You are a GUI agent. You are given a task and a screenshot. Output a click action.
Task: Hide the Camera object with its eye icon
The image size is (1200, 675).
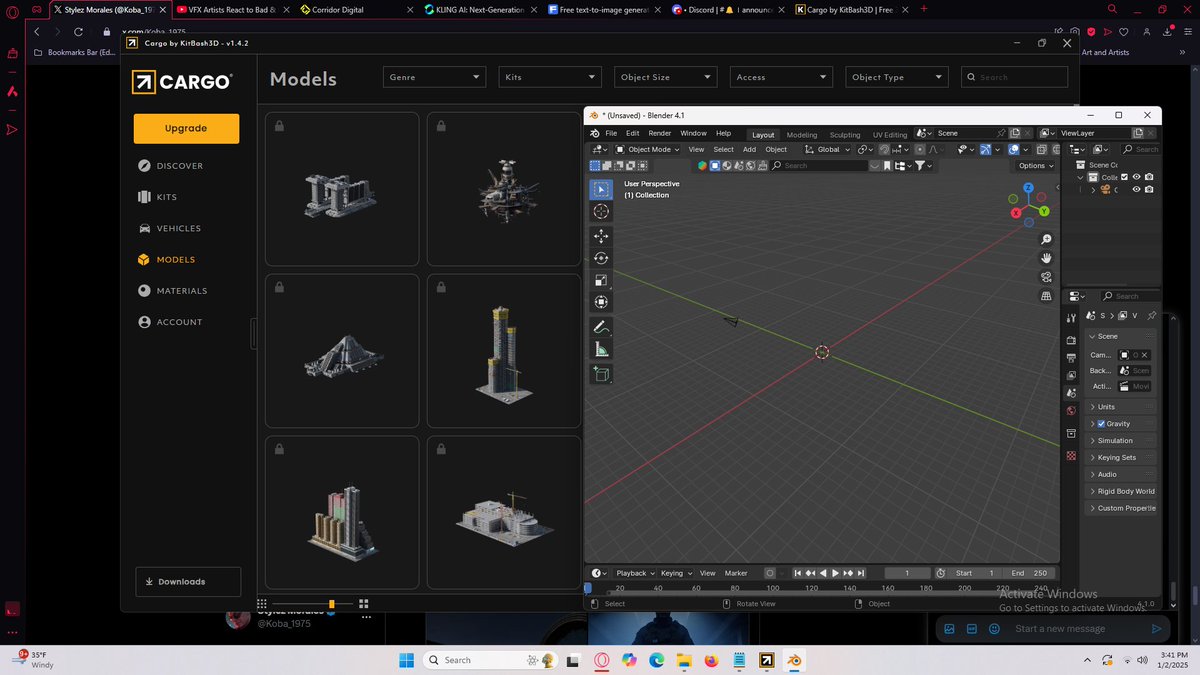(1137, 190)
